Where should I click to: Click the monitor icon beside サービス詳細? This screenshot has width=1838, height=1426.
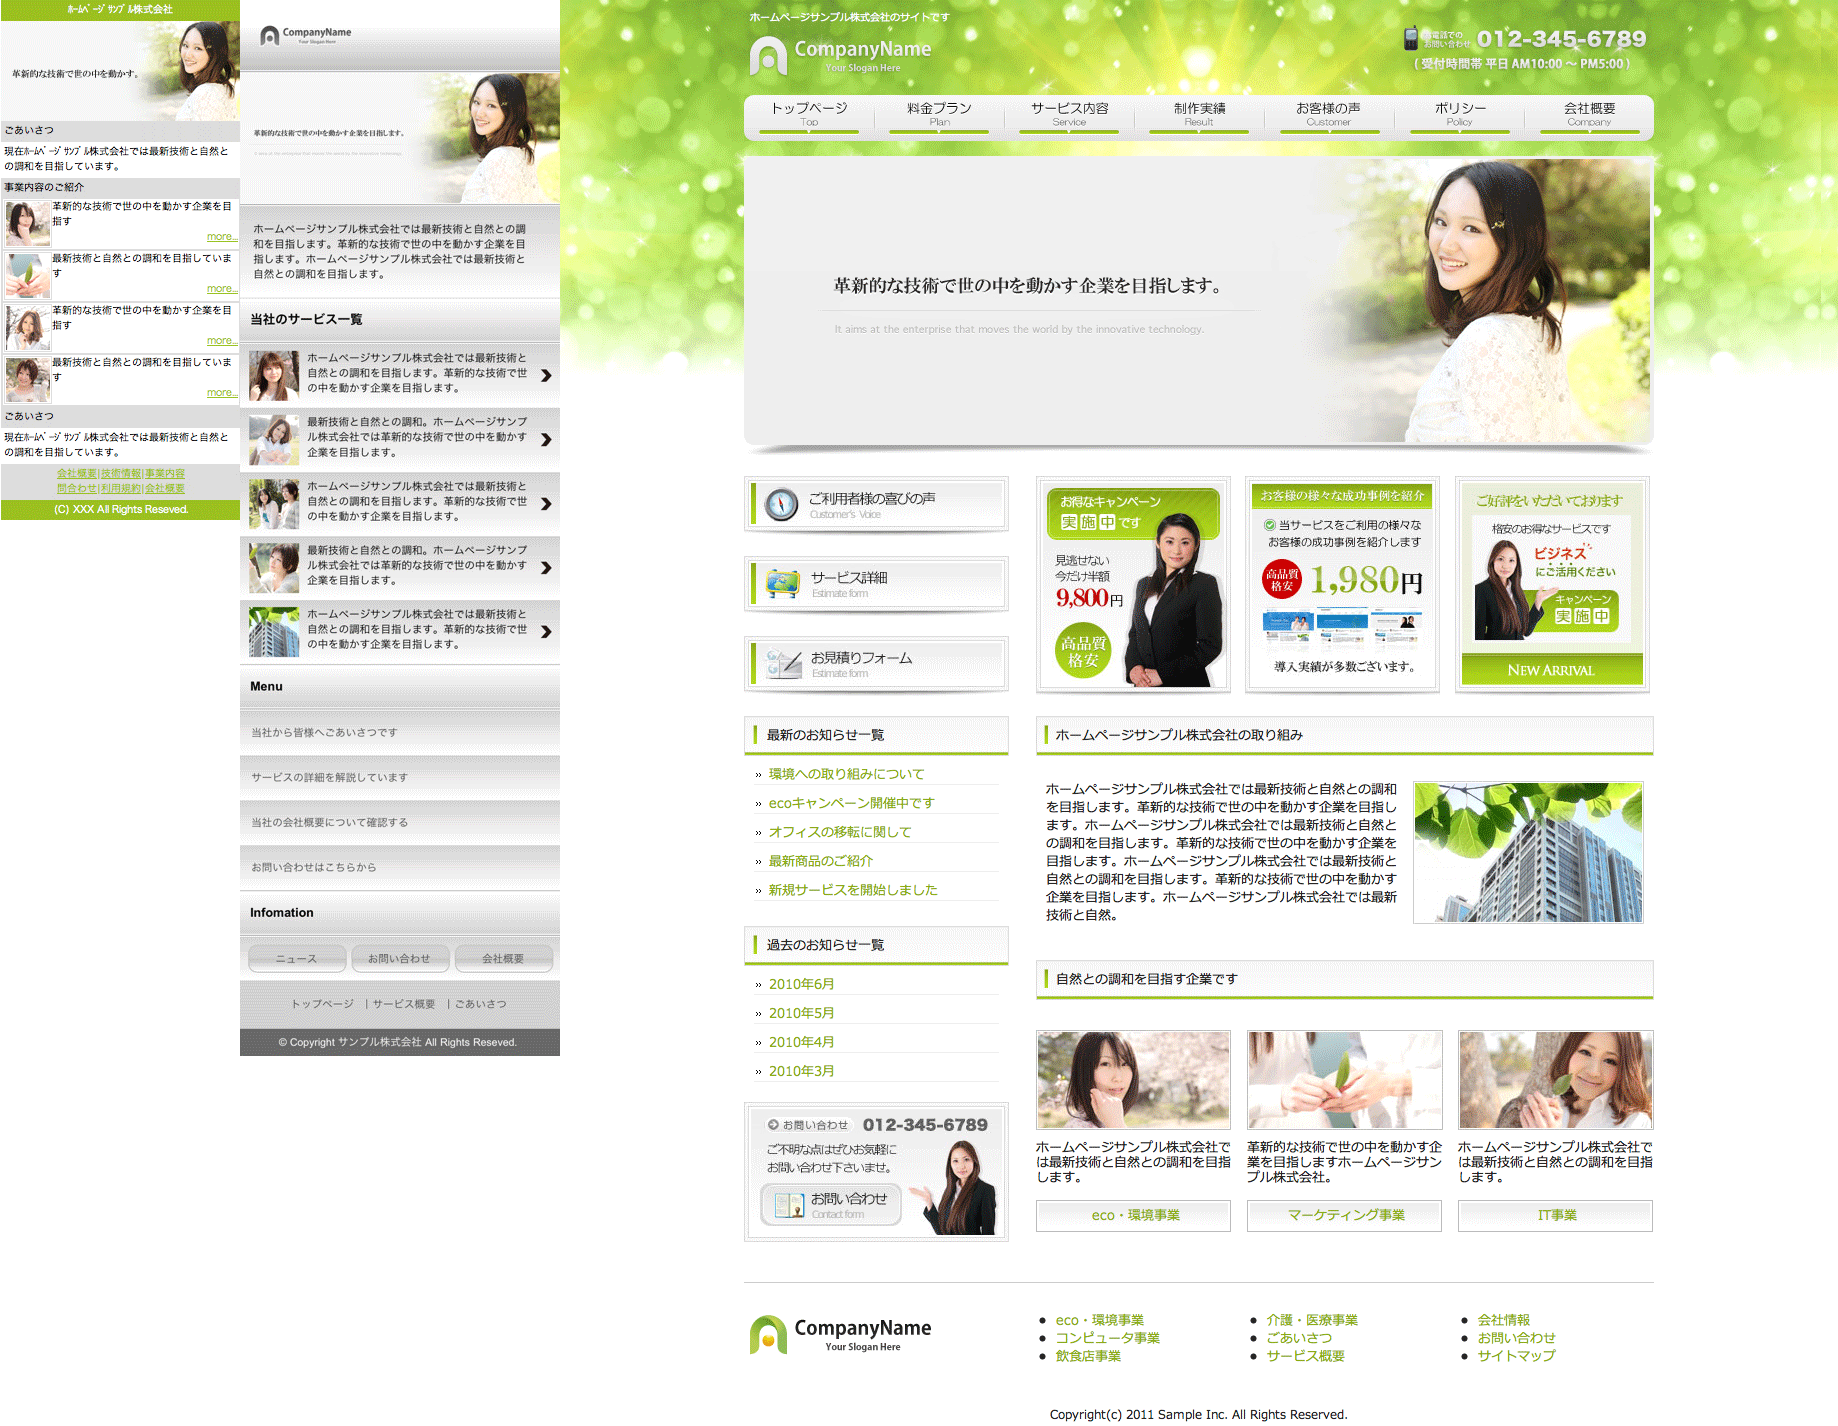click(783, 584)
